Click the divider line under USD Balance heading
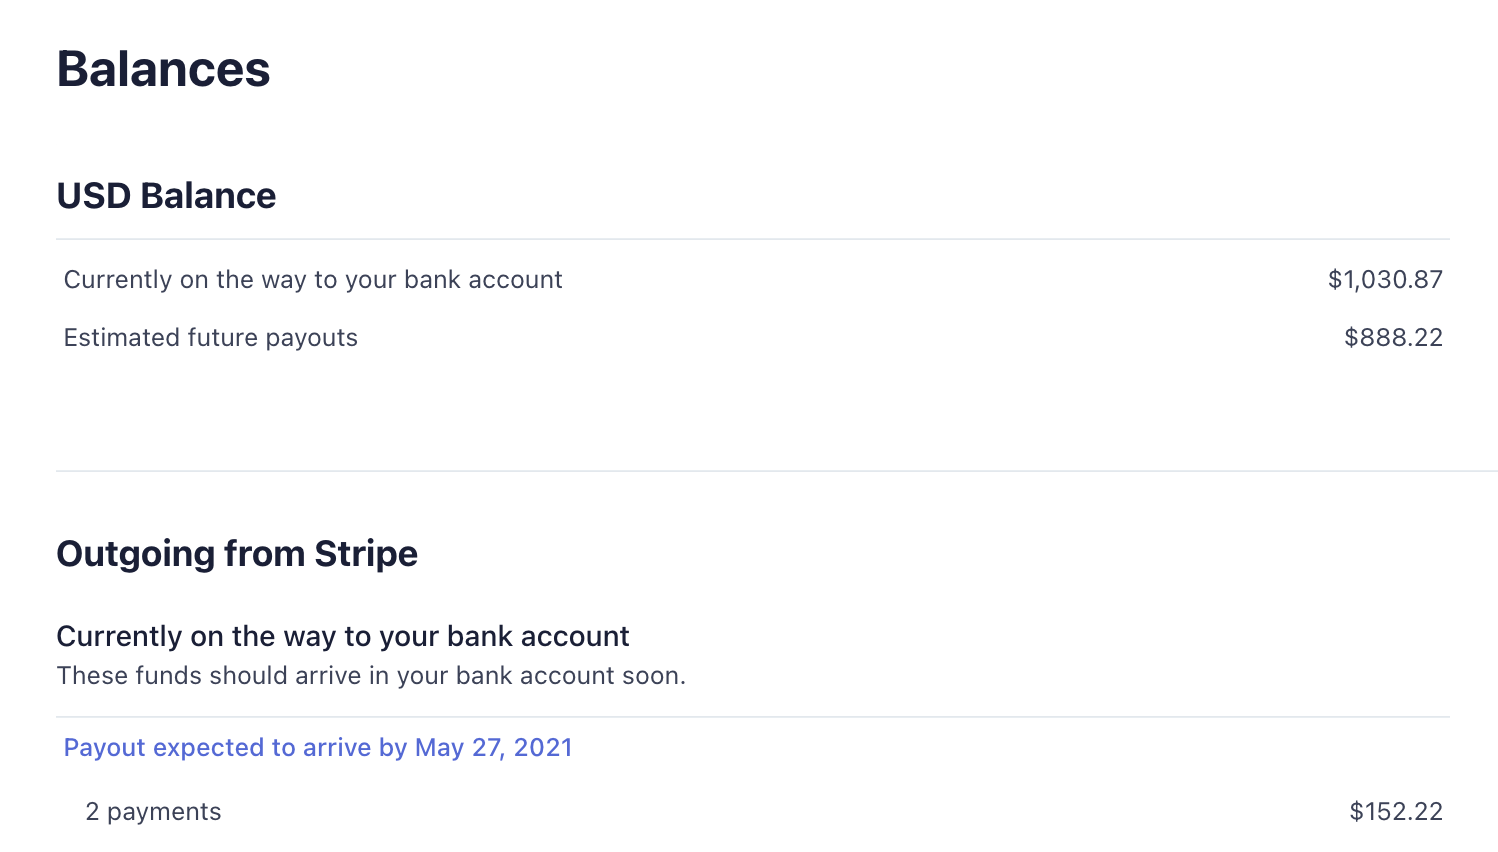The width and height of the screenshot is (1498, 852). point(752,239)
